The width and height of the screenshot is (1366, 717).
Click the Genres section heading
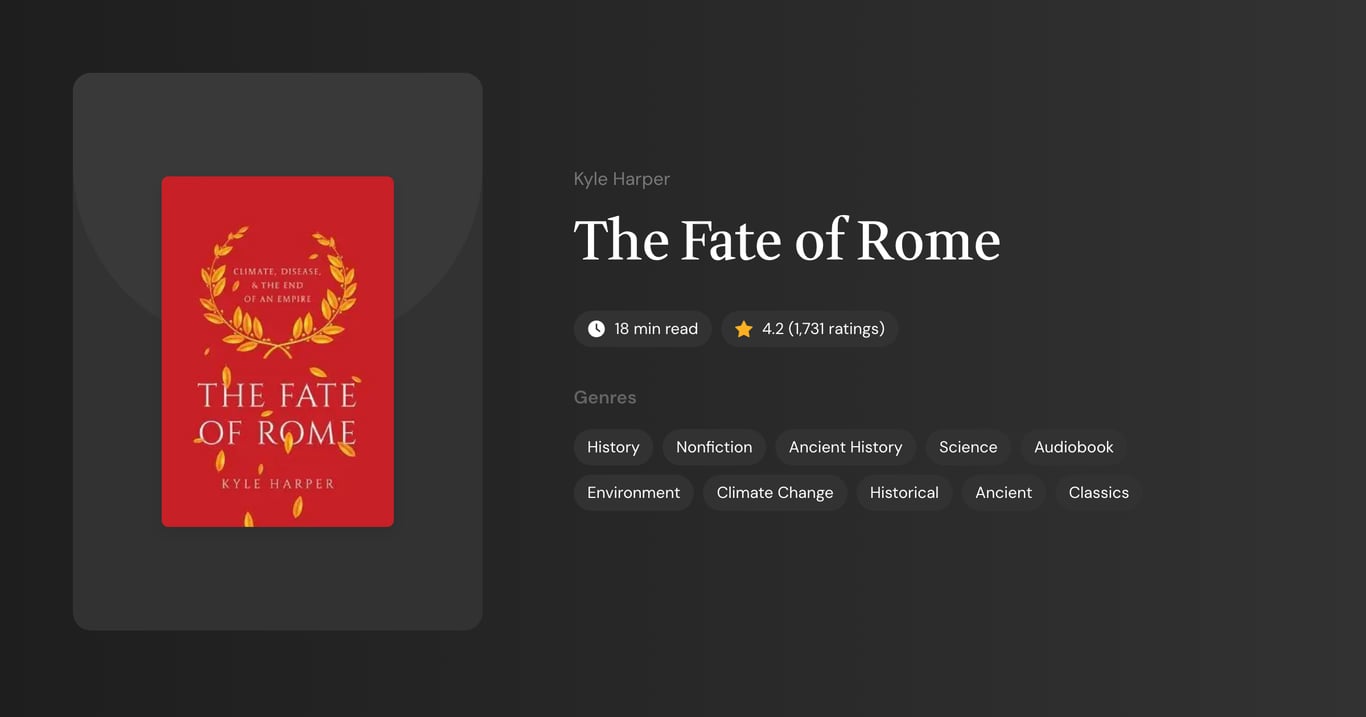click(605, 397)
